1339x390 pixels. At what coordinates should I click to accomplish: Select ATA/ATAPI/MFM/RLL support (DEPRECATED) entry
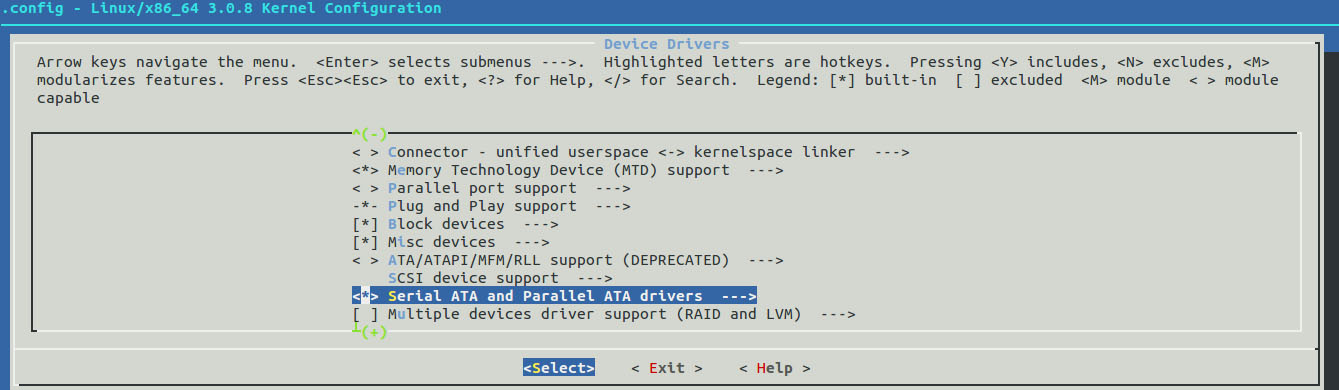point(567,260)
